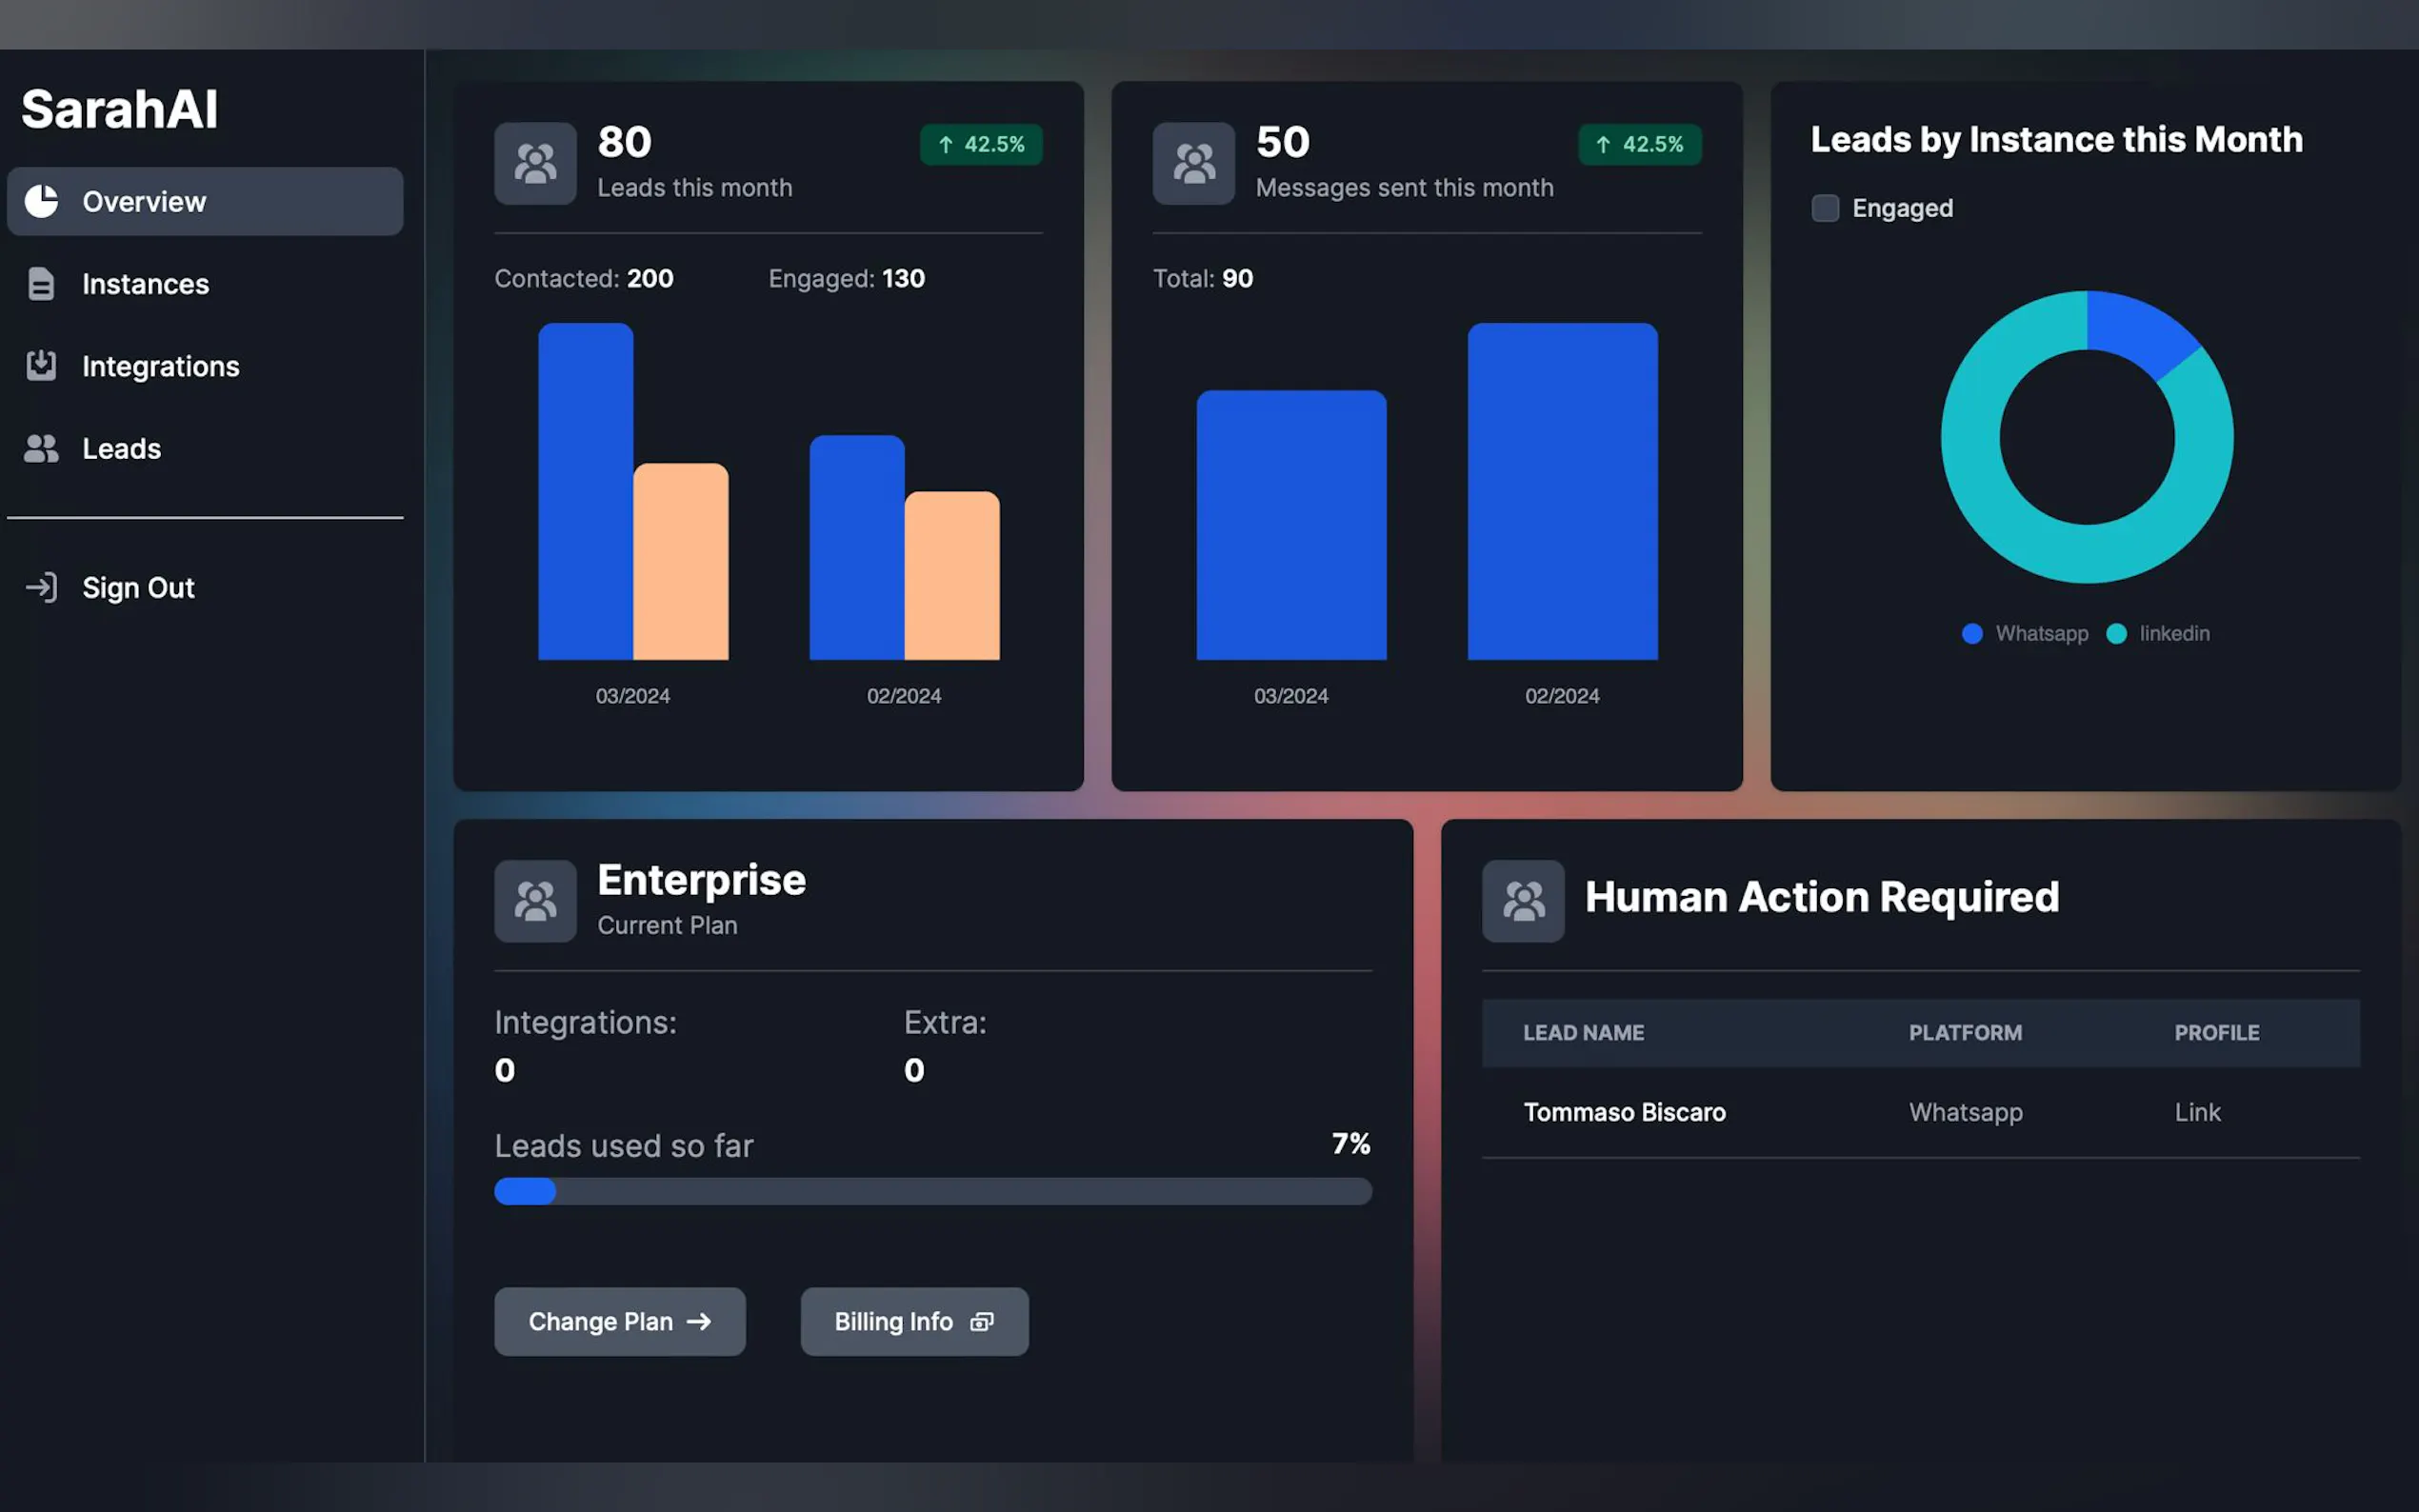Screen dimensions: 2419x1512
Task: Open Tommaso Biscaro's profile Link
Action: click(x=2196, y=1112)
